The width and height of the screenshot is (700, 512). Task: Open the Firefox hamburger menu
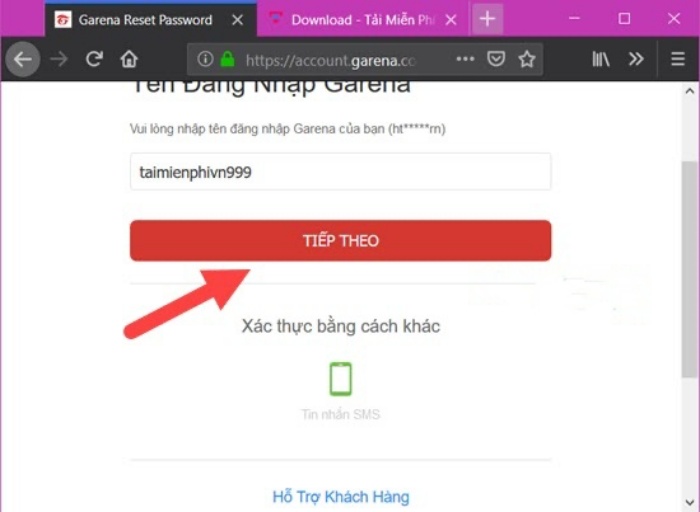click(x=678, y=59)
